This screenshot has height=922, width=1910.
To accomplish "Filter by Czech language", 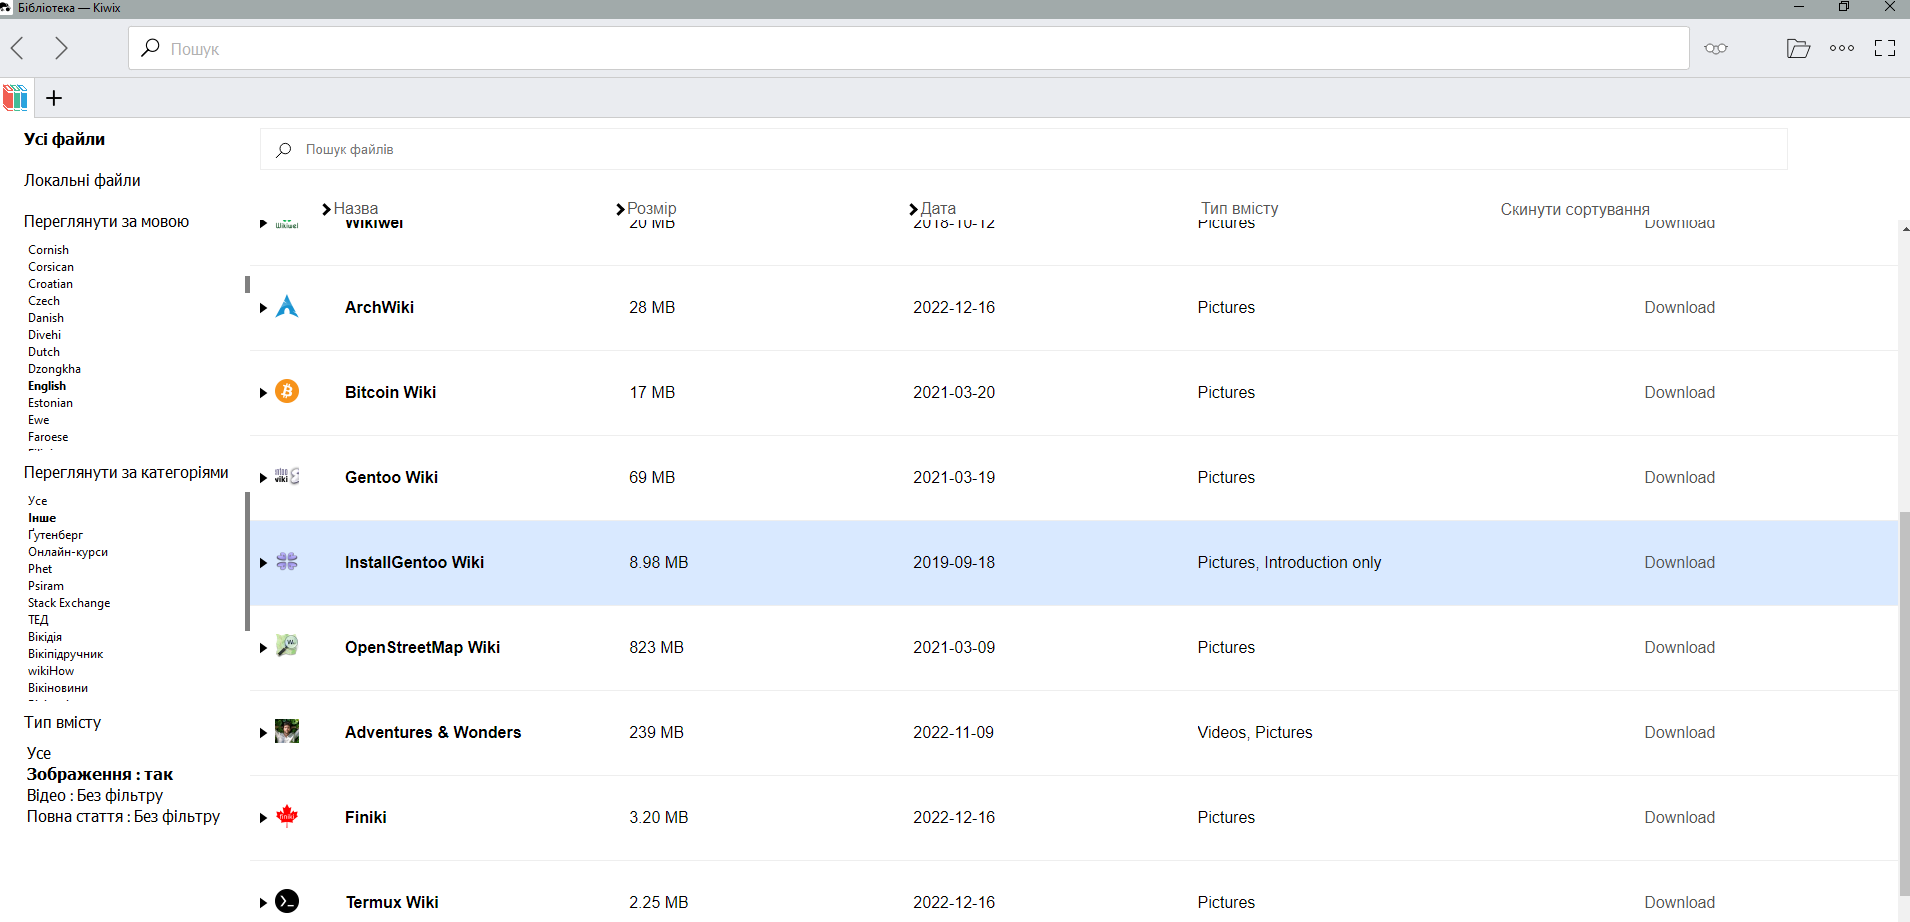I will pyautogui.click(x=44, y=301).
